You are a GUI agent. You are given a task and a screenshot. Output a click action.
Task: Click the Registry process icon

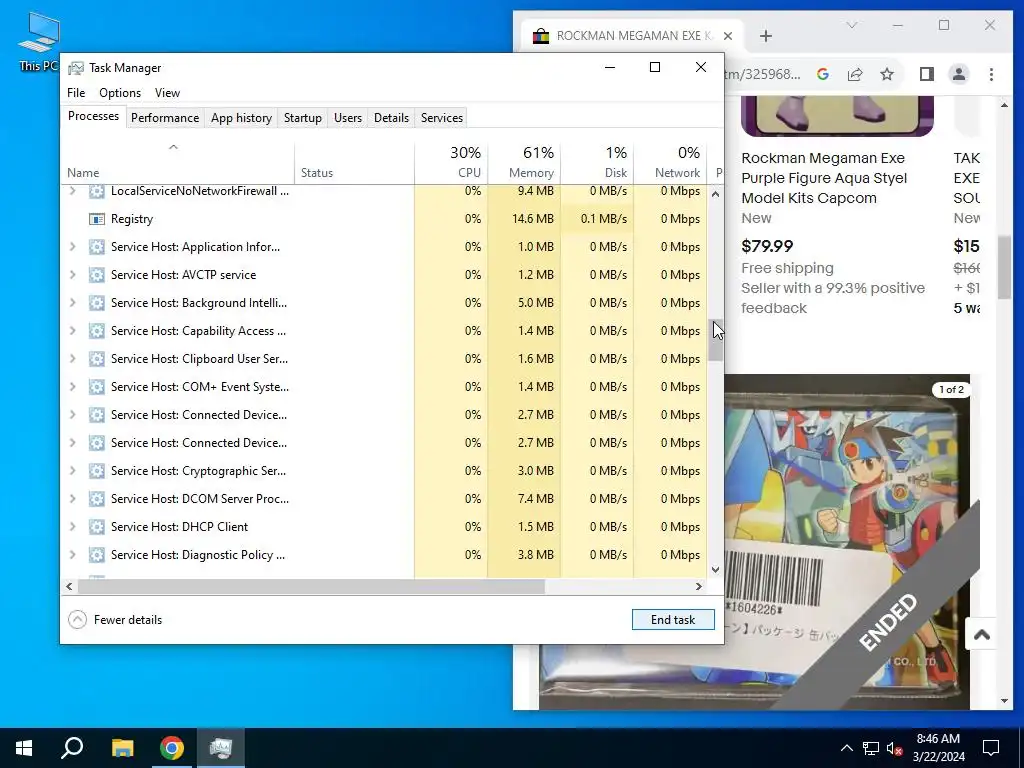point(97,219)
